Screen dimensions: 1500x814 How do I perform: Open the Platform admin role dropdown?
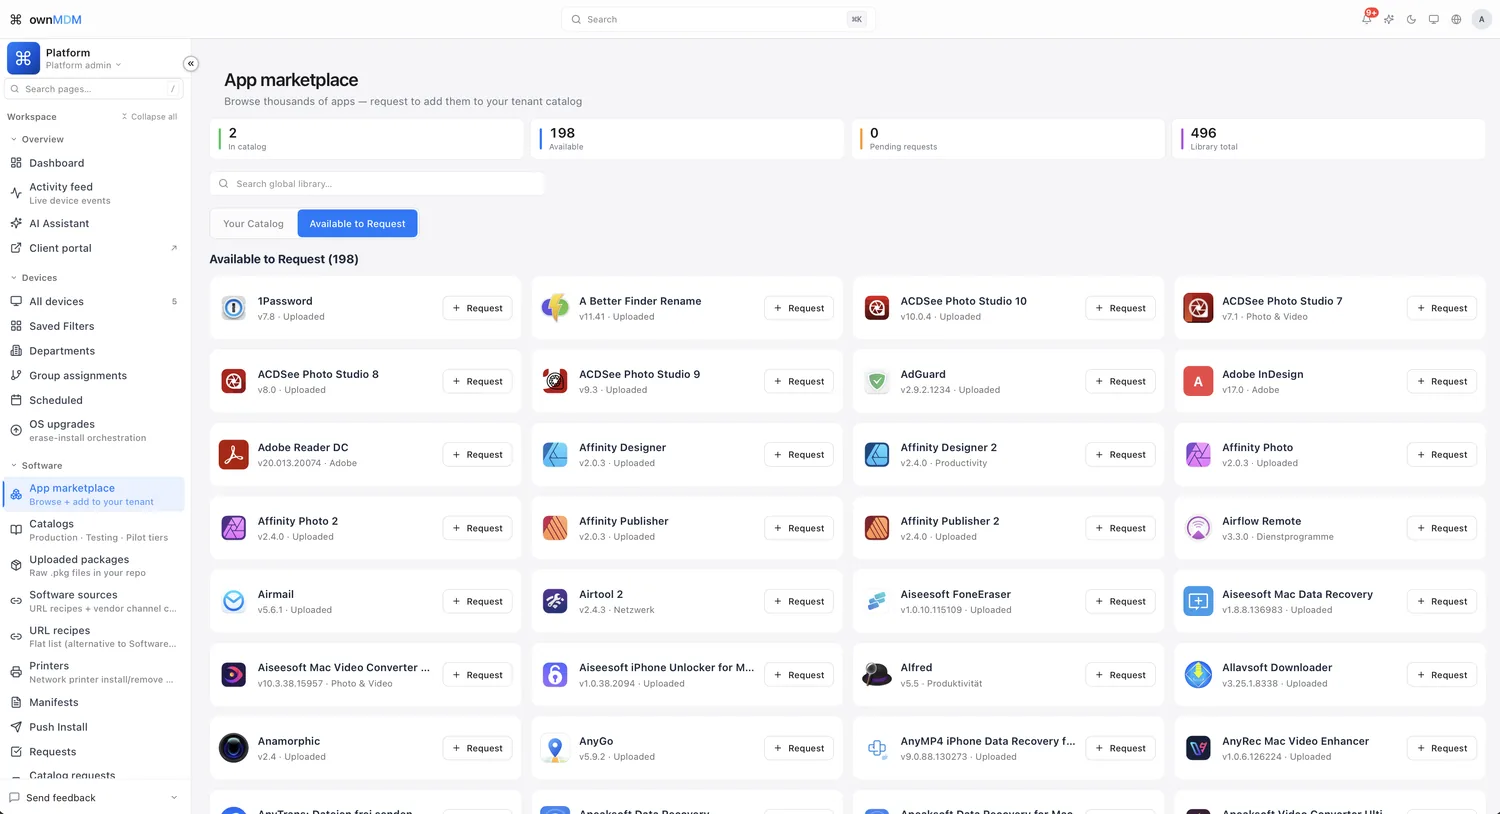(x=83, y=65)
